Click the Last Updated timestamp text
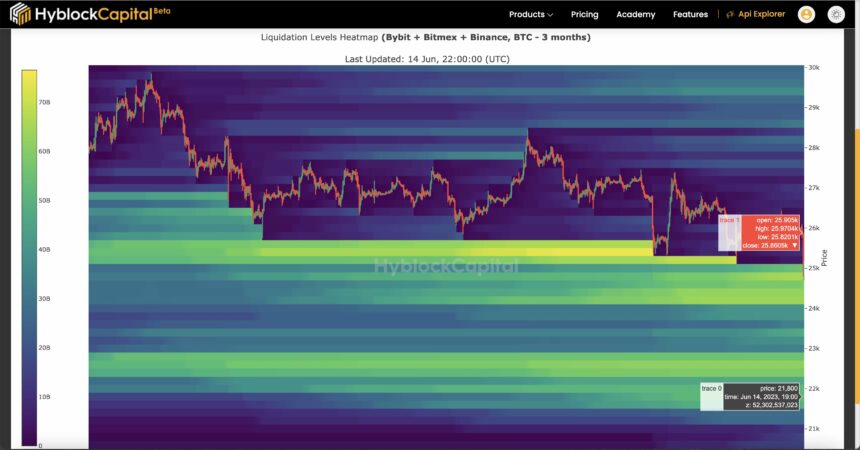The height and width of the screenshot is (450, 860). tap(427, 59)
